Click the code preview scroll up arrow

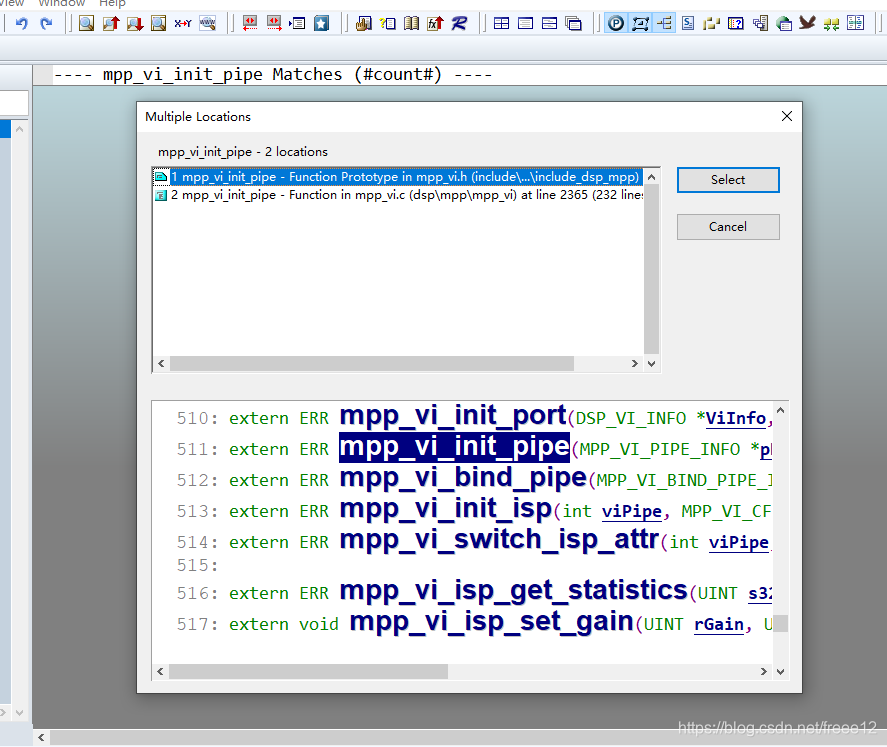781,411
